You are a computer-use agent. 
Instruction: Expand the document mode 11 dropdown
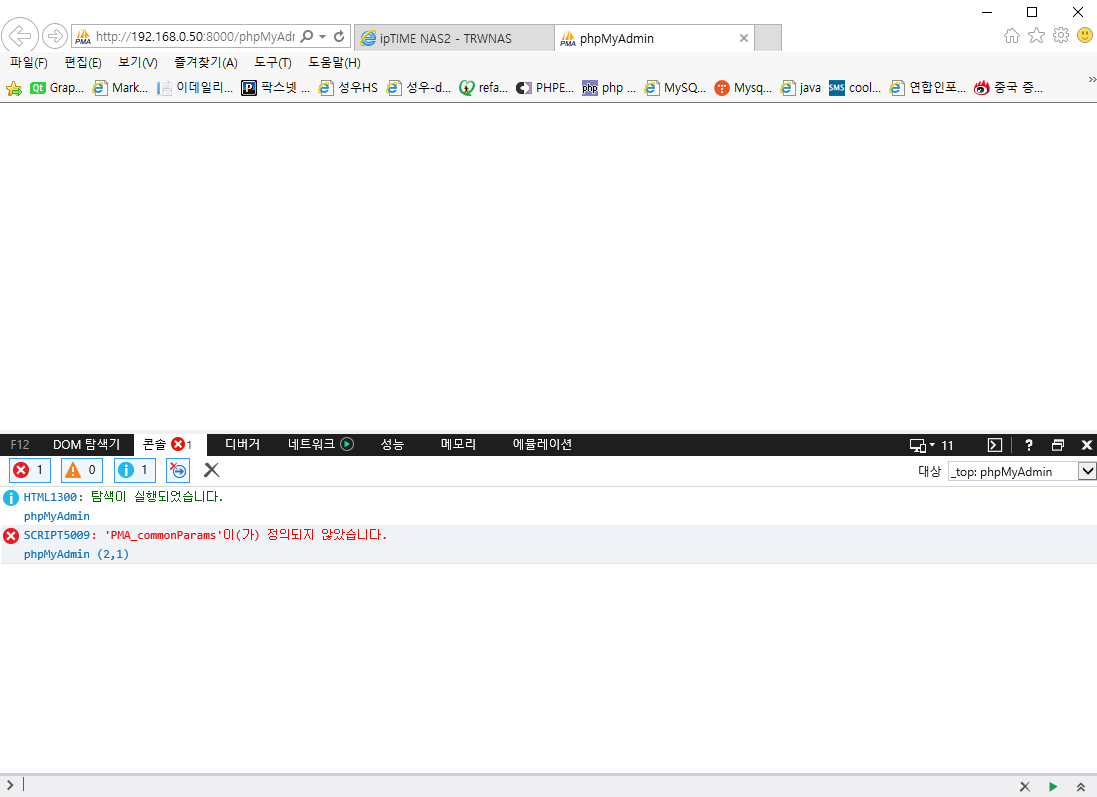[x=931, y=445]
